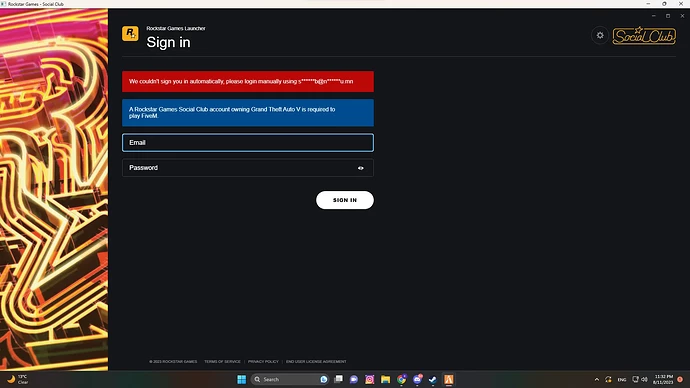Click the ENG language indicator
The width and height of the screenshot is (690, 388).
[622, 380]
